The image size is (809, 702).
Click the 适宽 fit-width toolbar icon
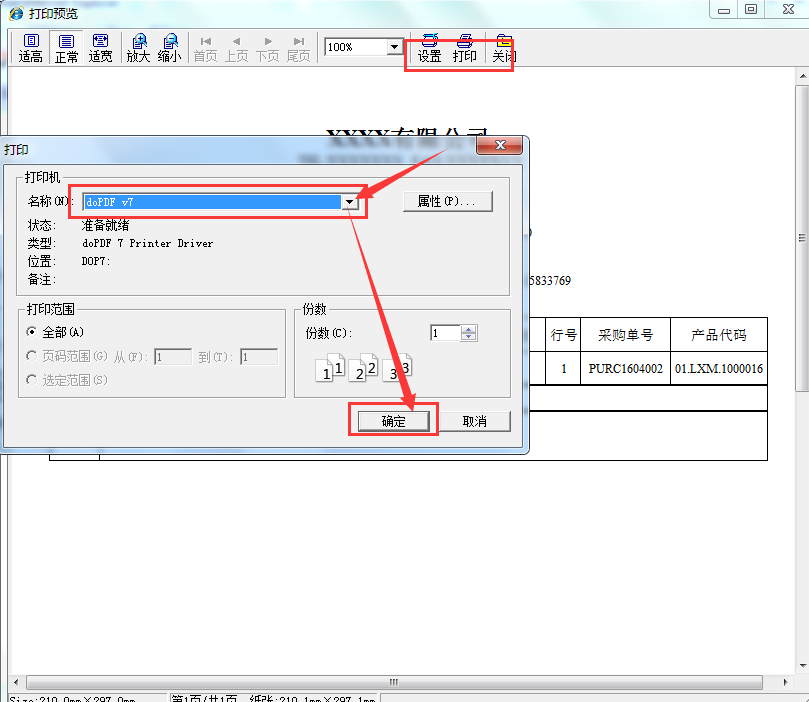(x=100, y=47)
